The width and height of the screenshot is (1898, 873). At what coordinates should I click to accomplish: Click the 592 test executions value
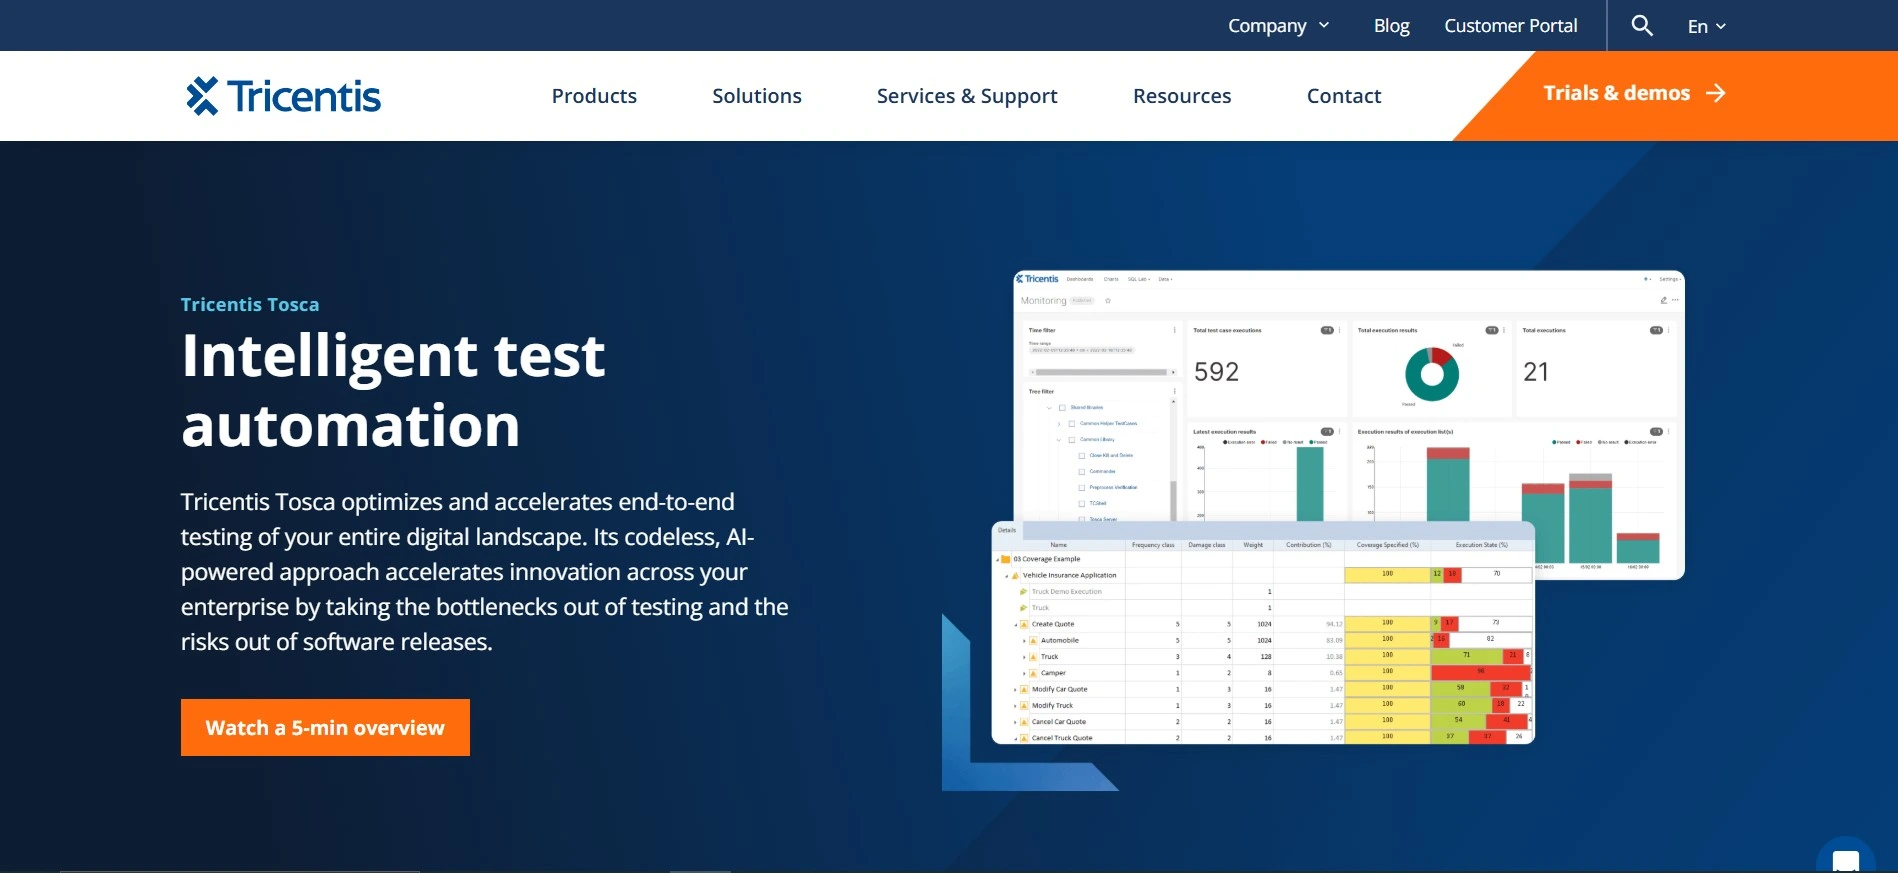(1216, 372)
